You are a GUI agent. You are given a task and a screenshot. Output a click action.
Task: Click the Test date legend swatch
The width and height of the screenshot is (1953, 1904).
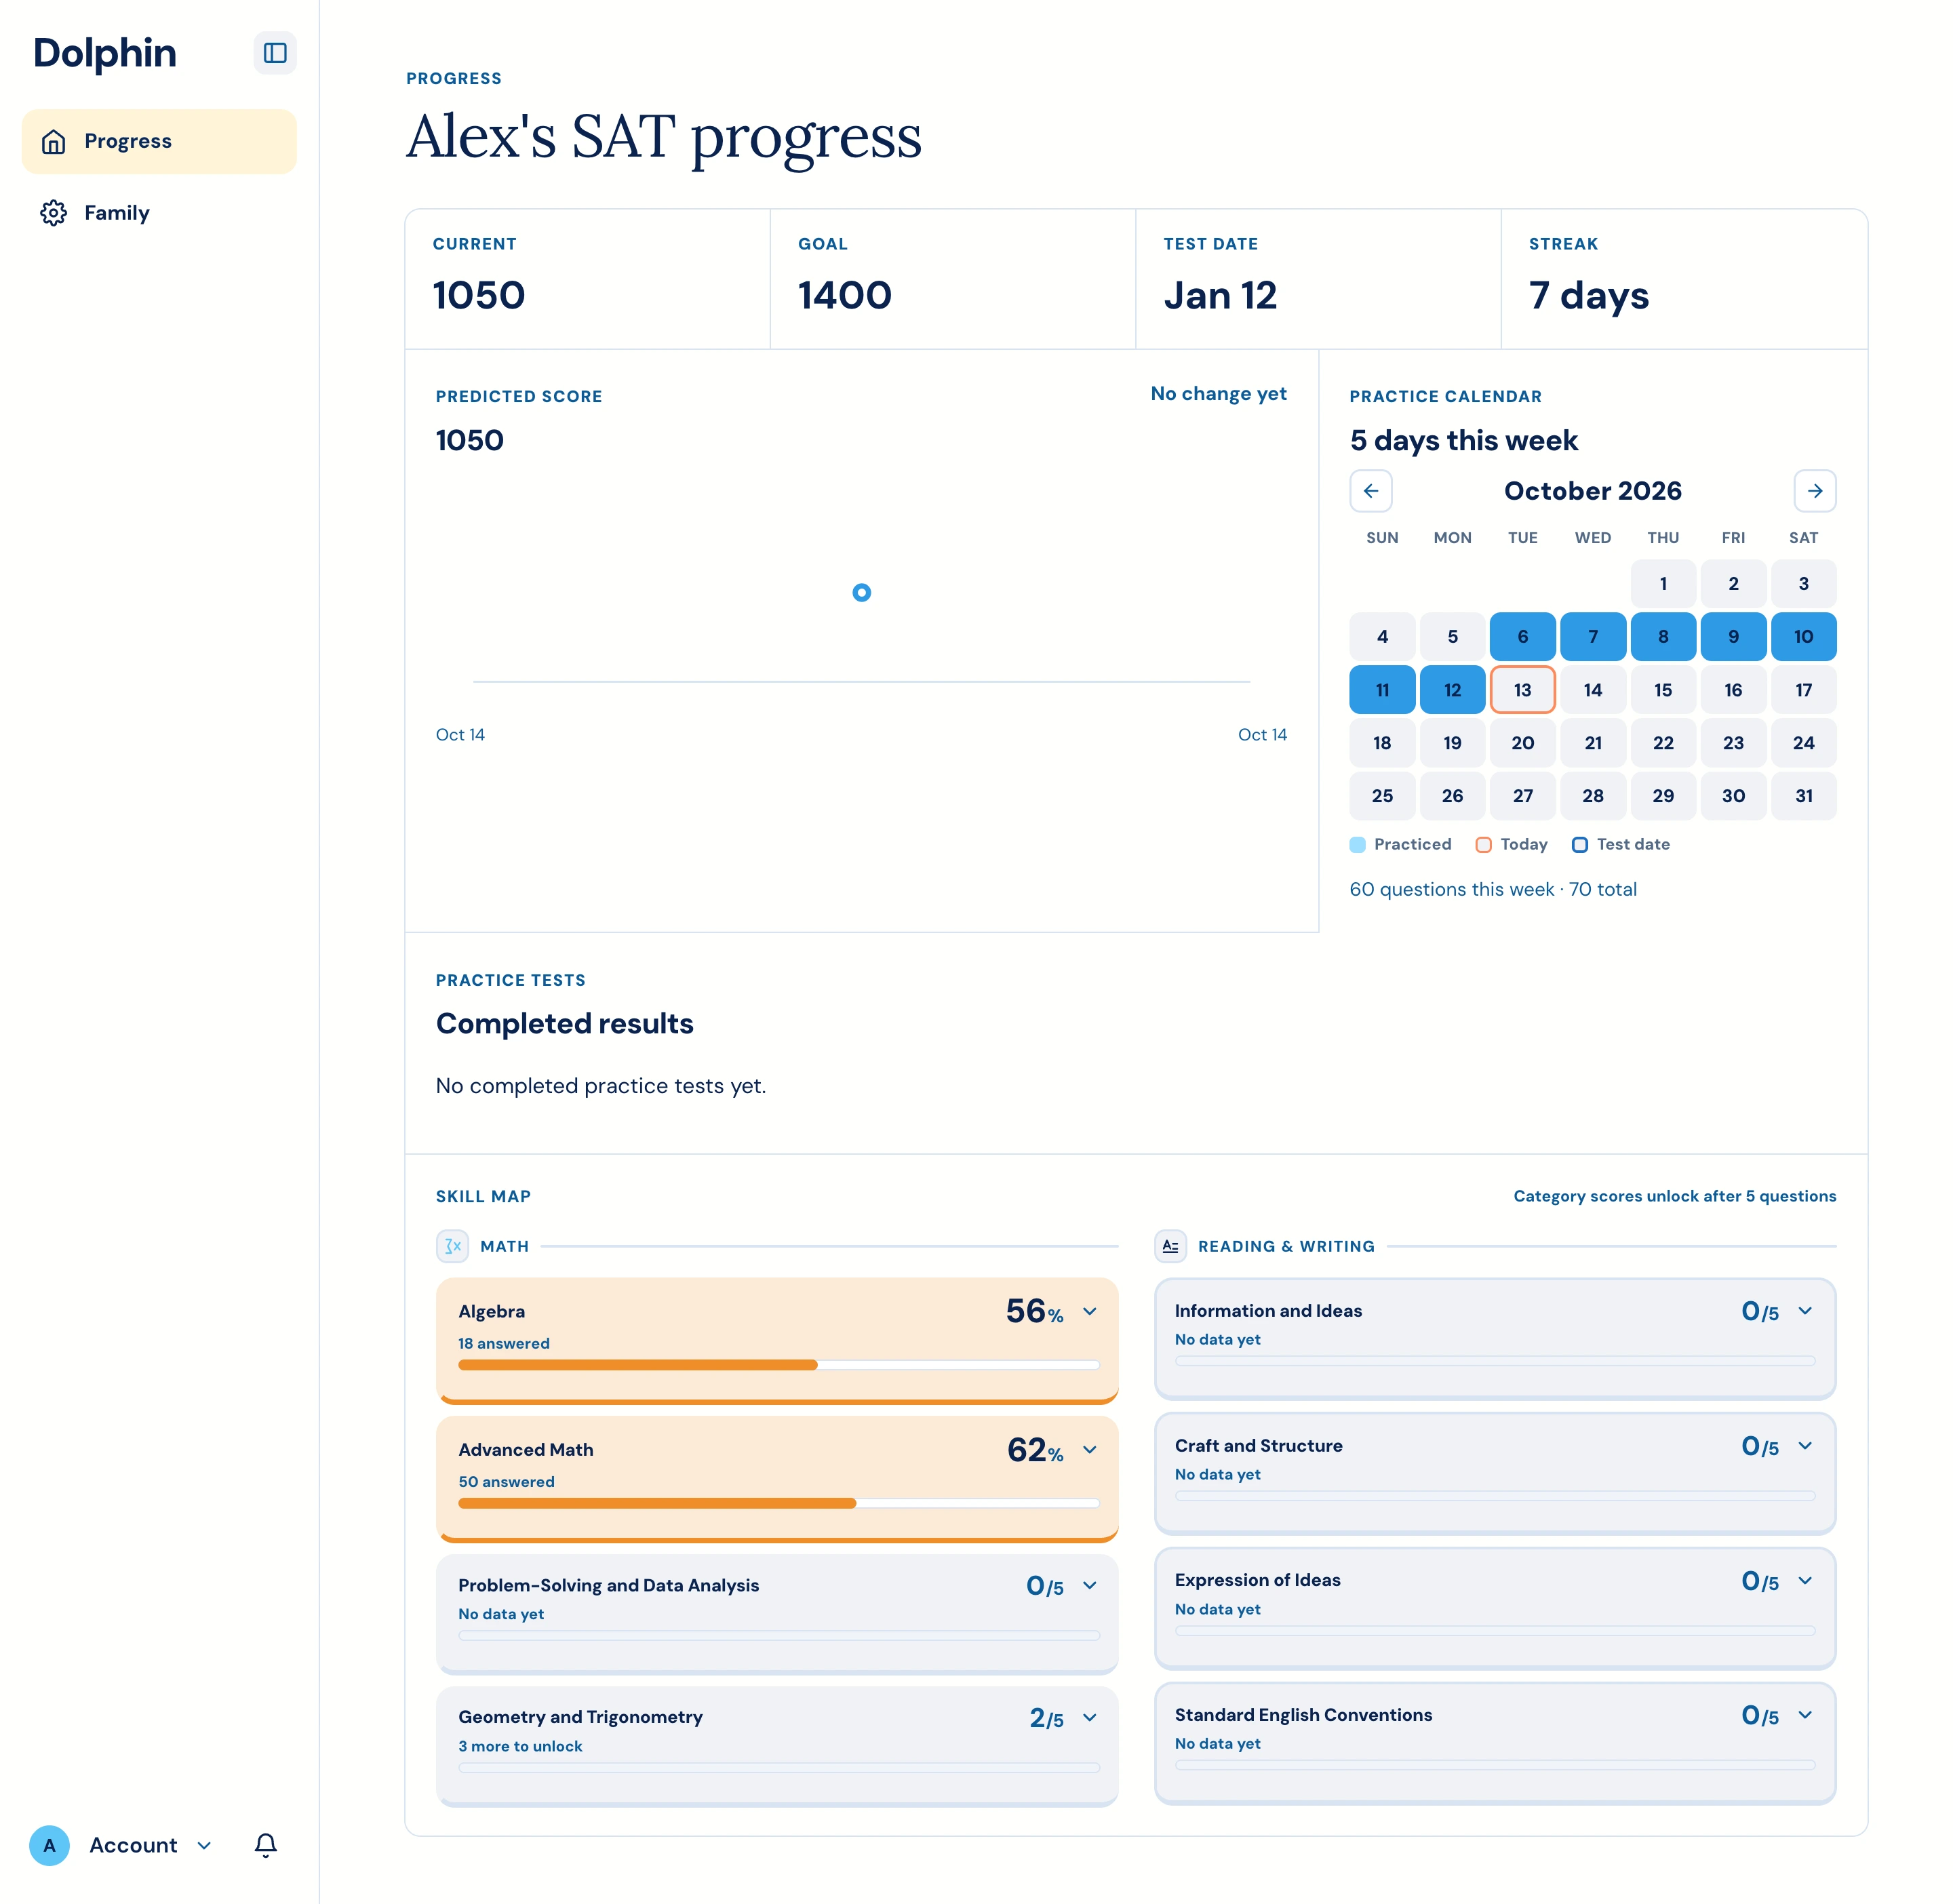coord(1579,845)
